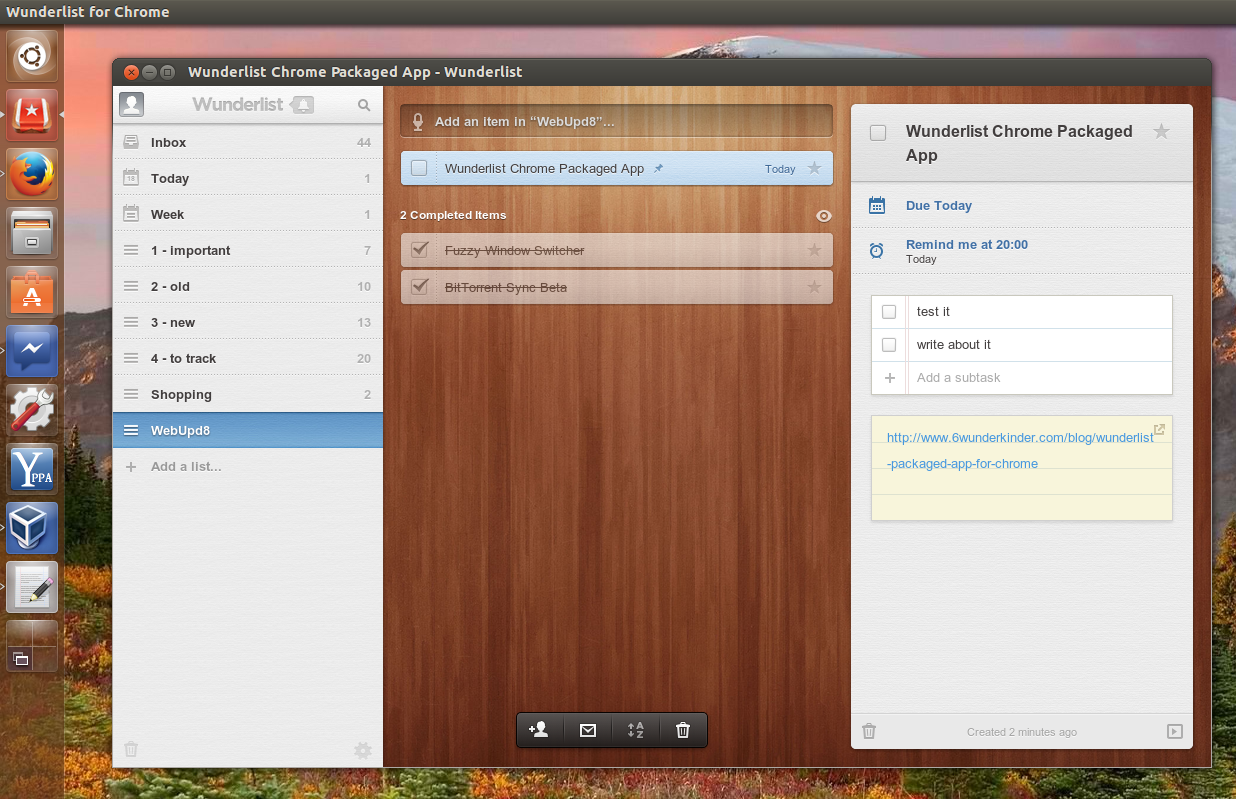1236x799 pixels.
Task: Check the 'write about it' subtask
Action: 889,345
